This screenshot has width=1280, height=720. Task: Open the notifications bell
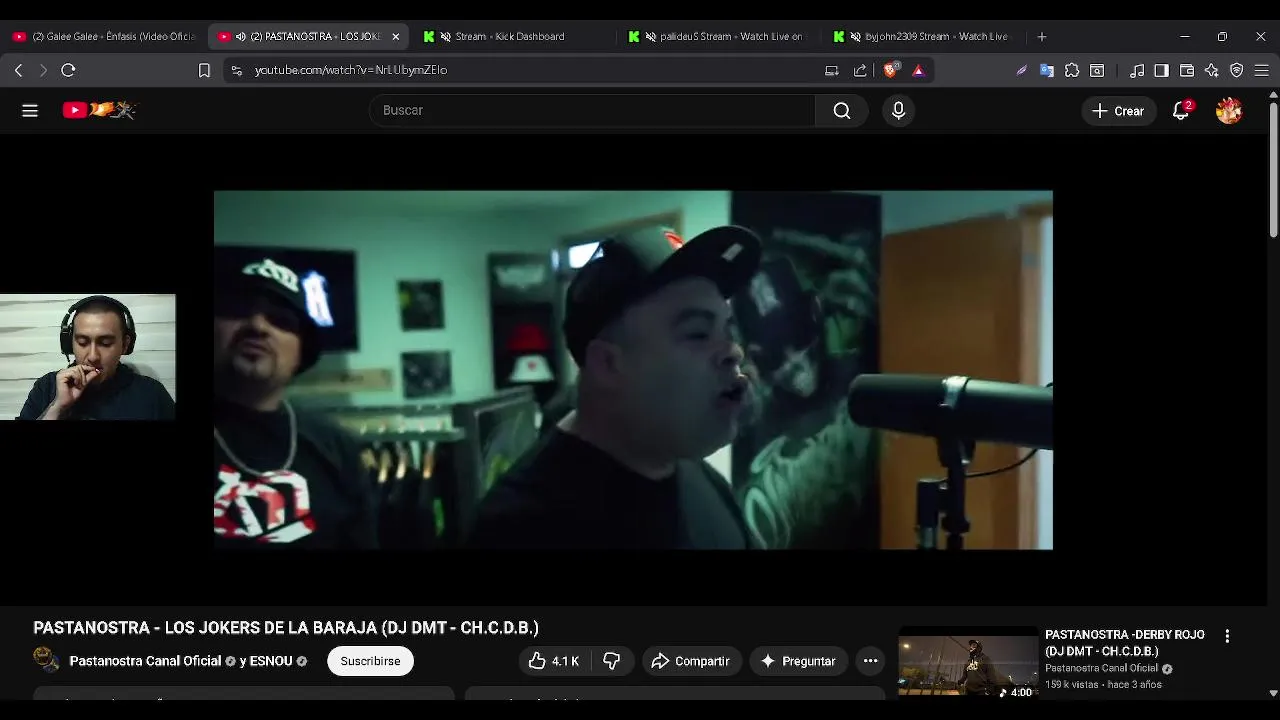(x=1181, y=111)
